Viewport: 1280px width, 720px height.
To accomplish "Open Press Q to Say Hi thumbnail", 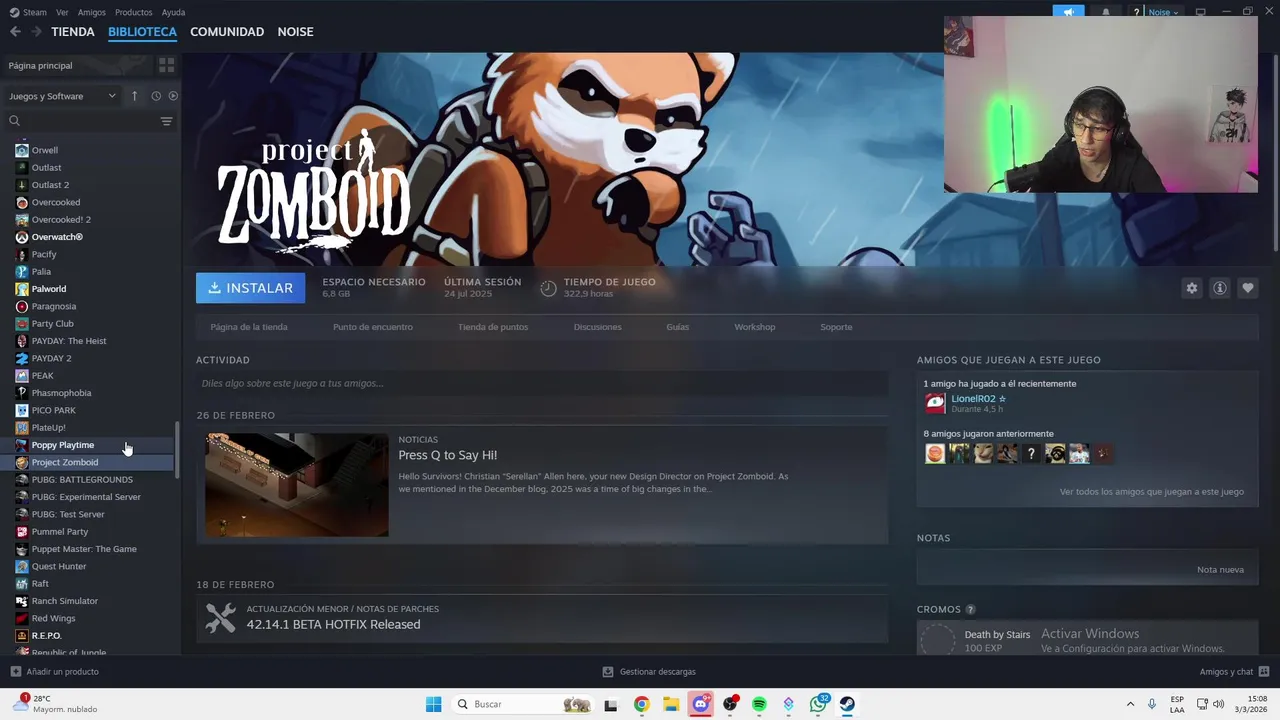I will (297, 485).
